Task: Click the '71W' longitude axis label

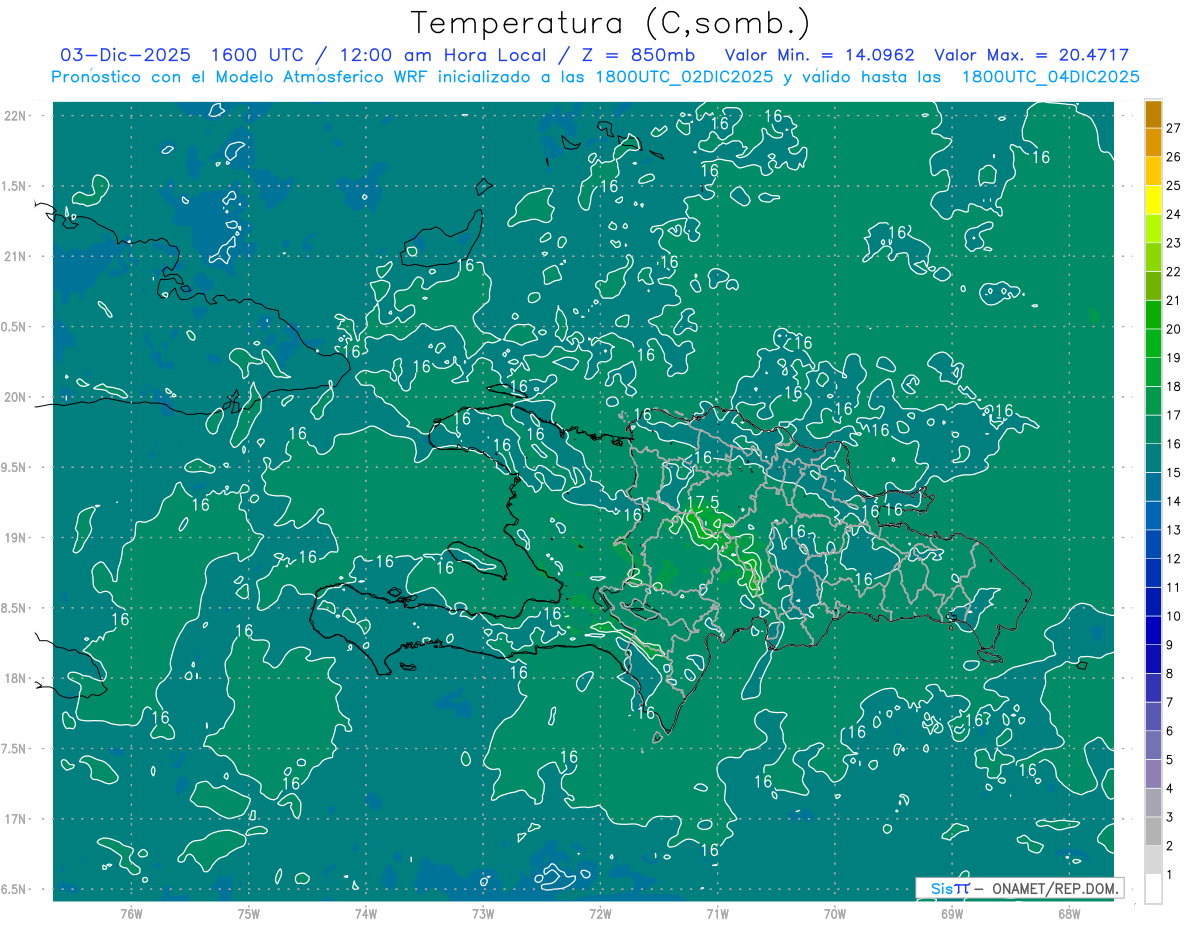Action: 717,913
